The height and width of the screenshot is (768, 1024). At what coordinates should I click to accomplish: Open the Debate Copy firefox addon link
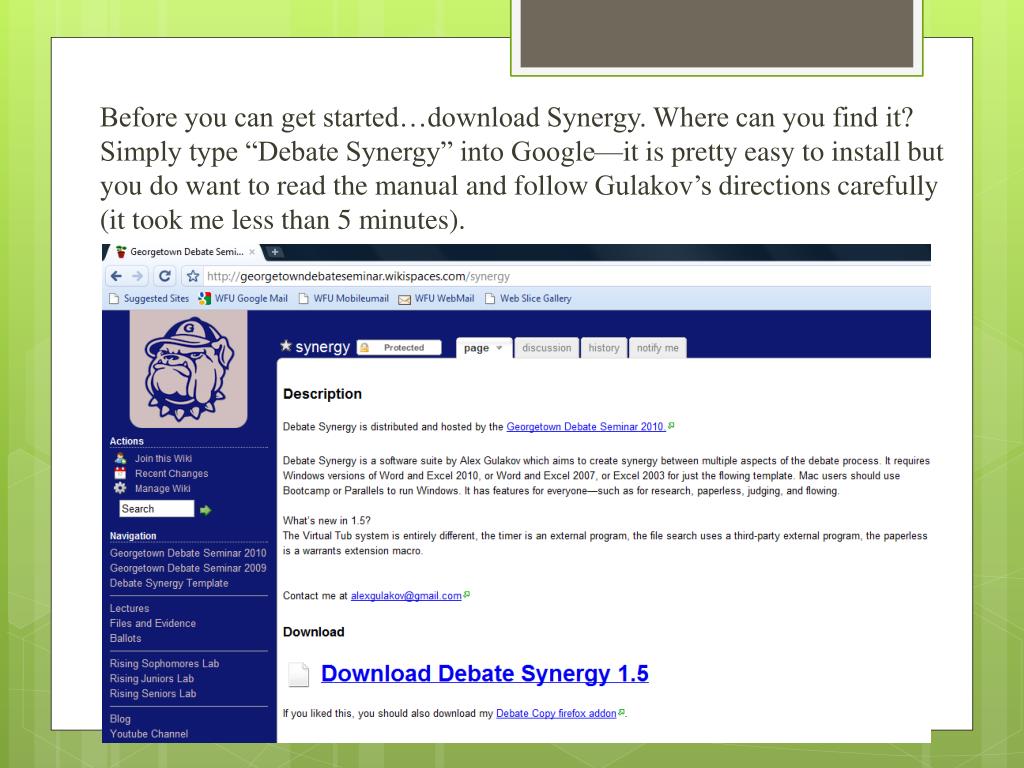[x=556, y=713]
